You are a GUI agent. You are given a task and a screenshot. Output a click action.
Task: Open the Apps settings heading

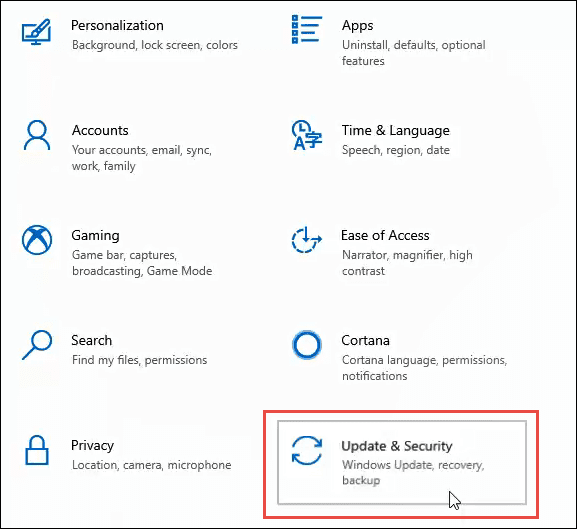point(357,25)
